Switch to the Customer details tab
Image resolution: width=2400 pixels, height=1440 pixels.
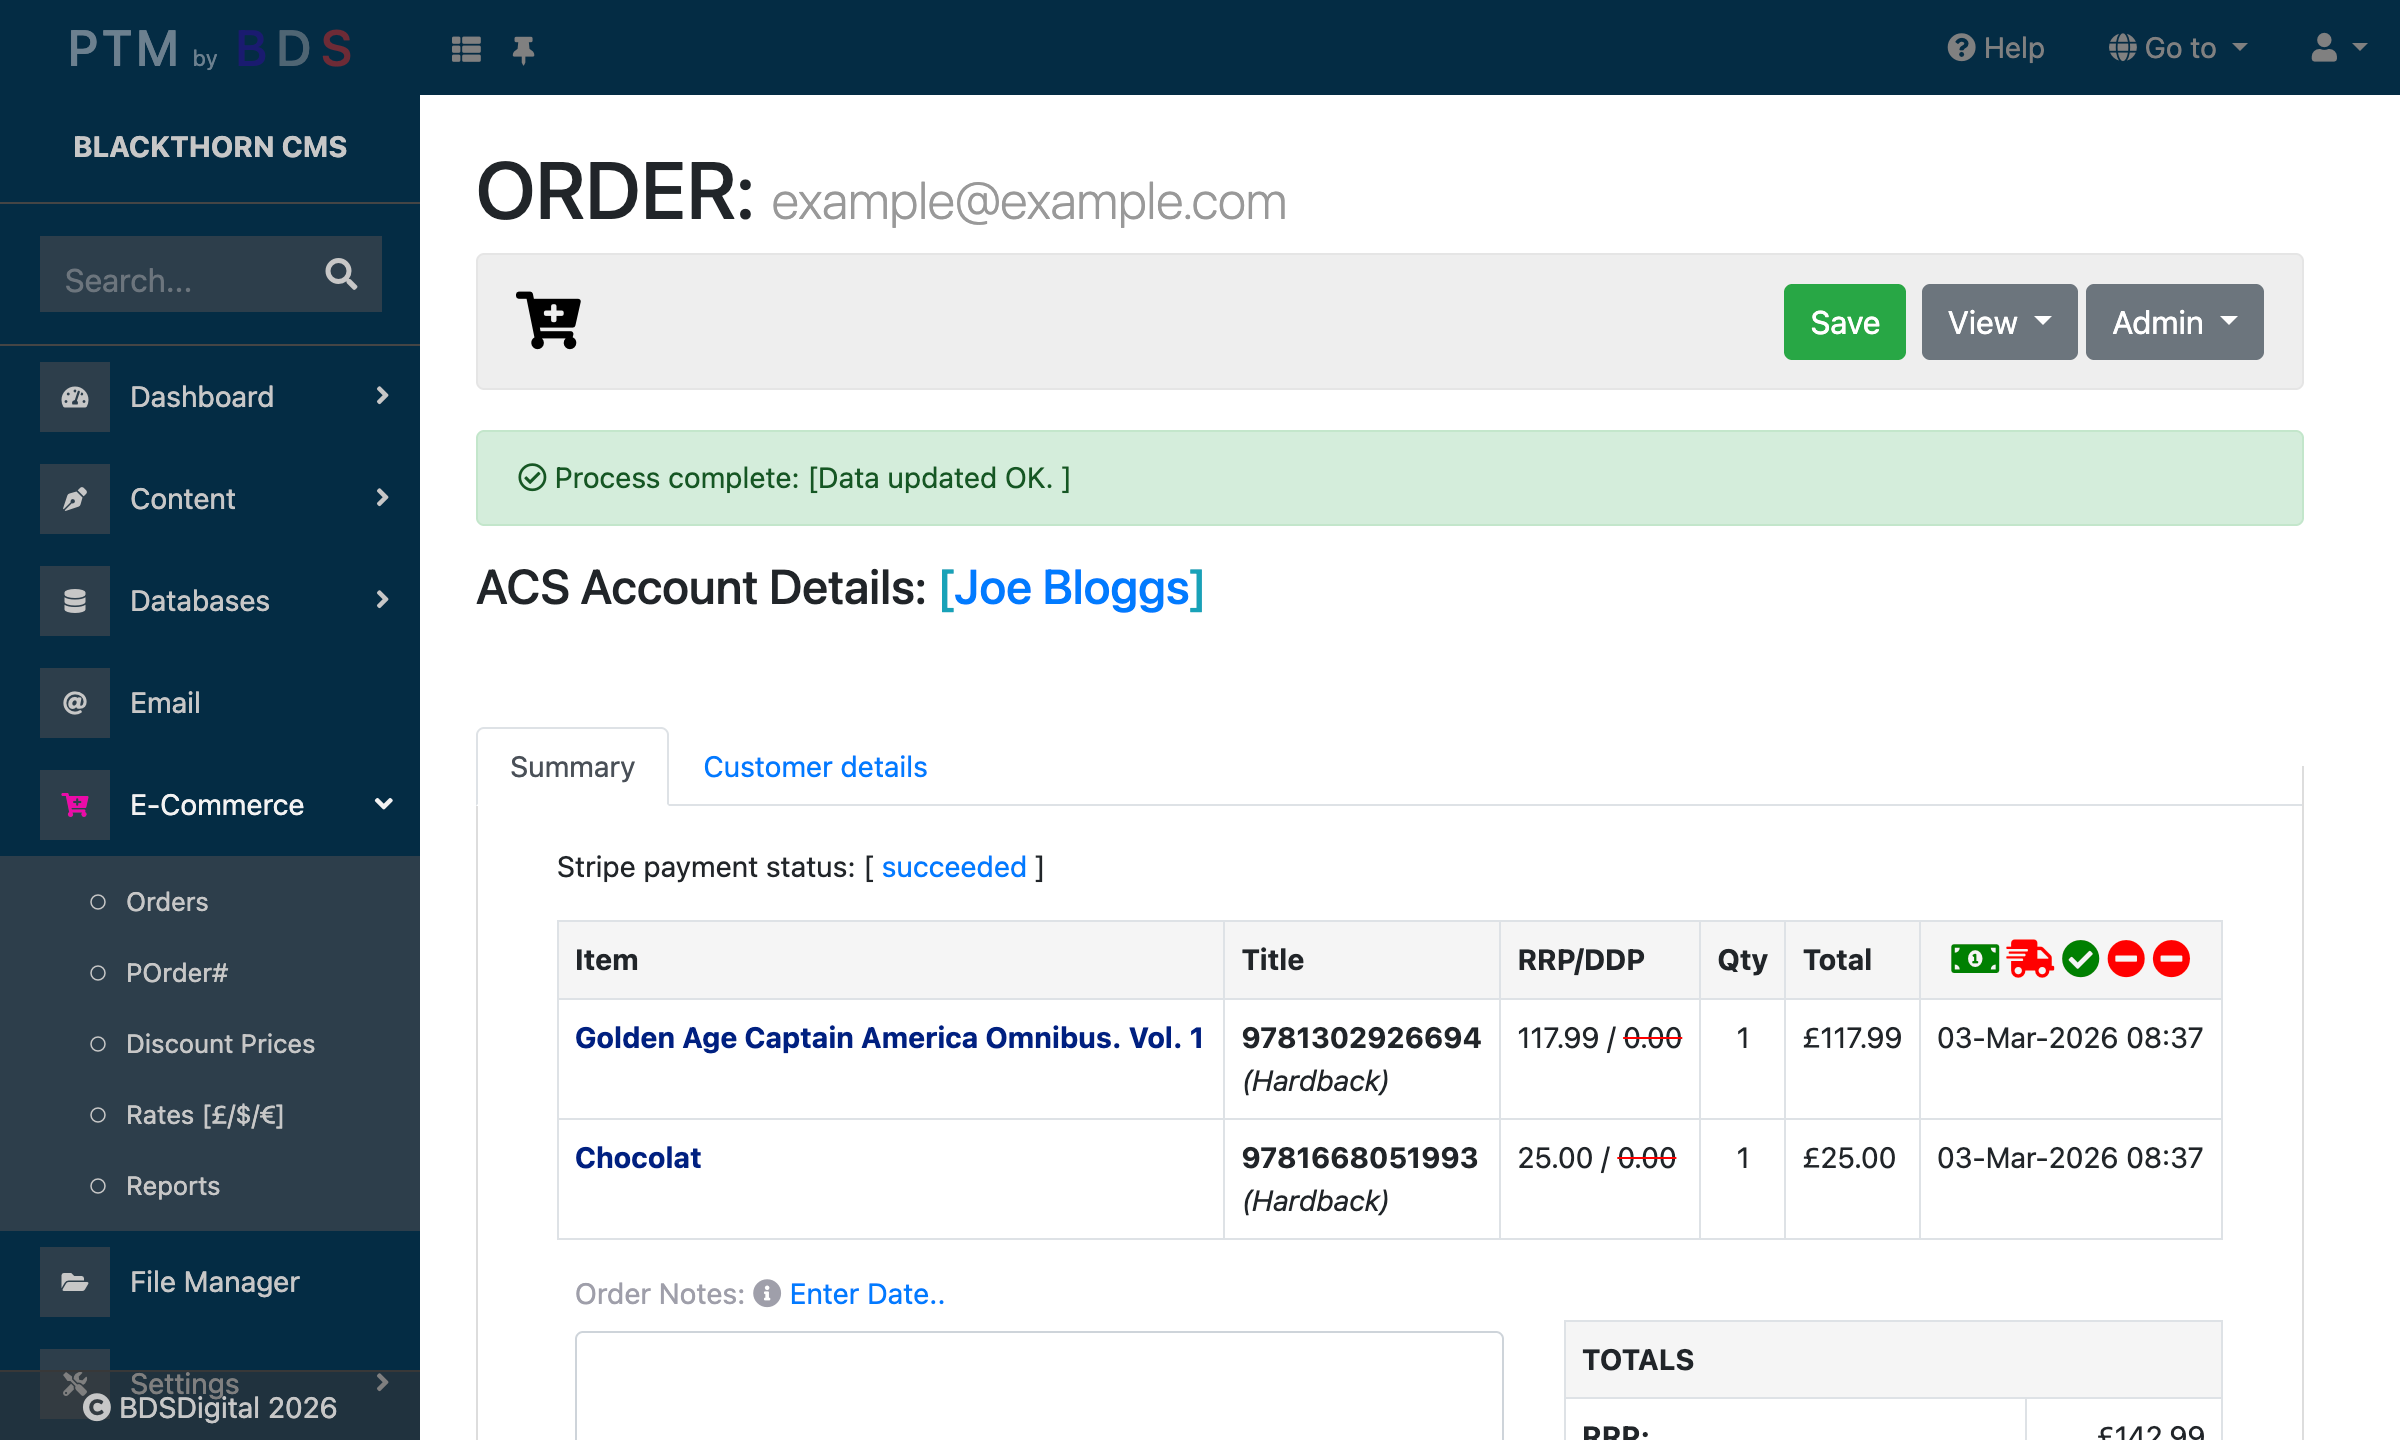coord(815,766)
